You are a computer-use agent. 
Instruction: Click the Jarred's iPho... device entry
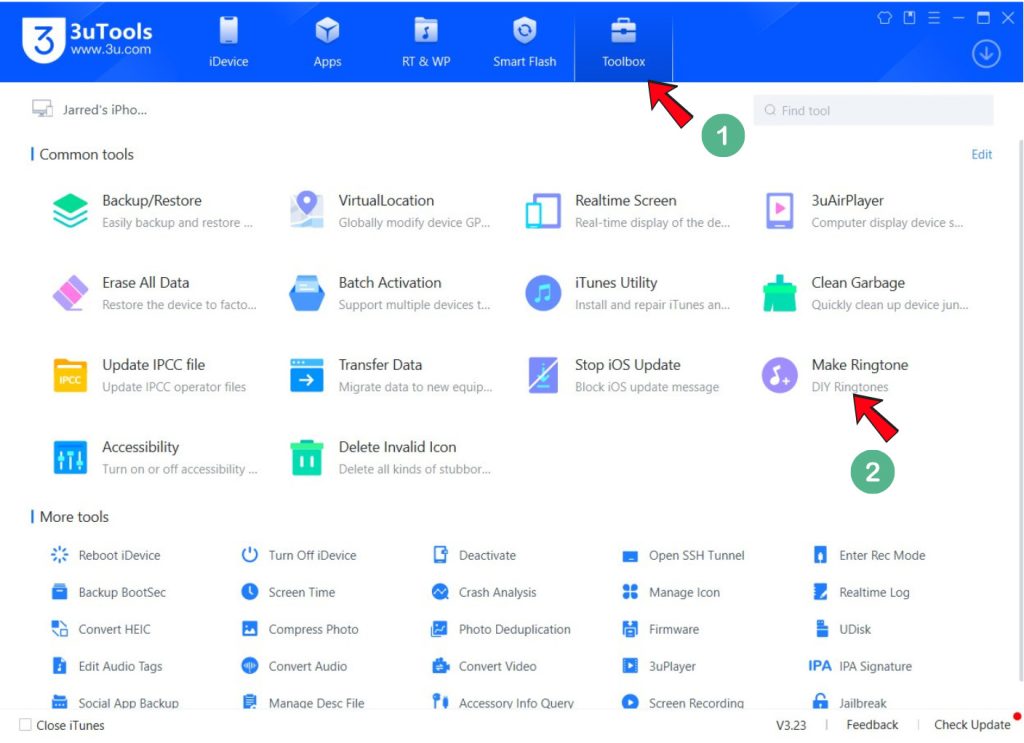(x=90, y=110)
